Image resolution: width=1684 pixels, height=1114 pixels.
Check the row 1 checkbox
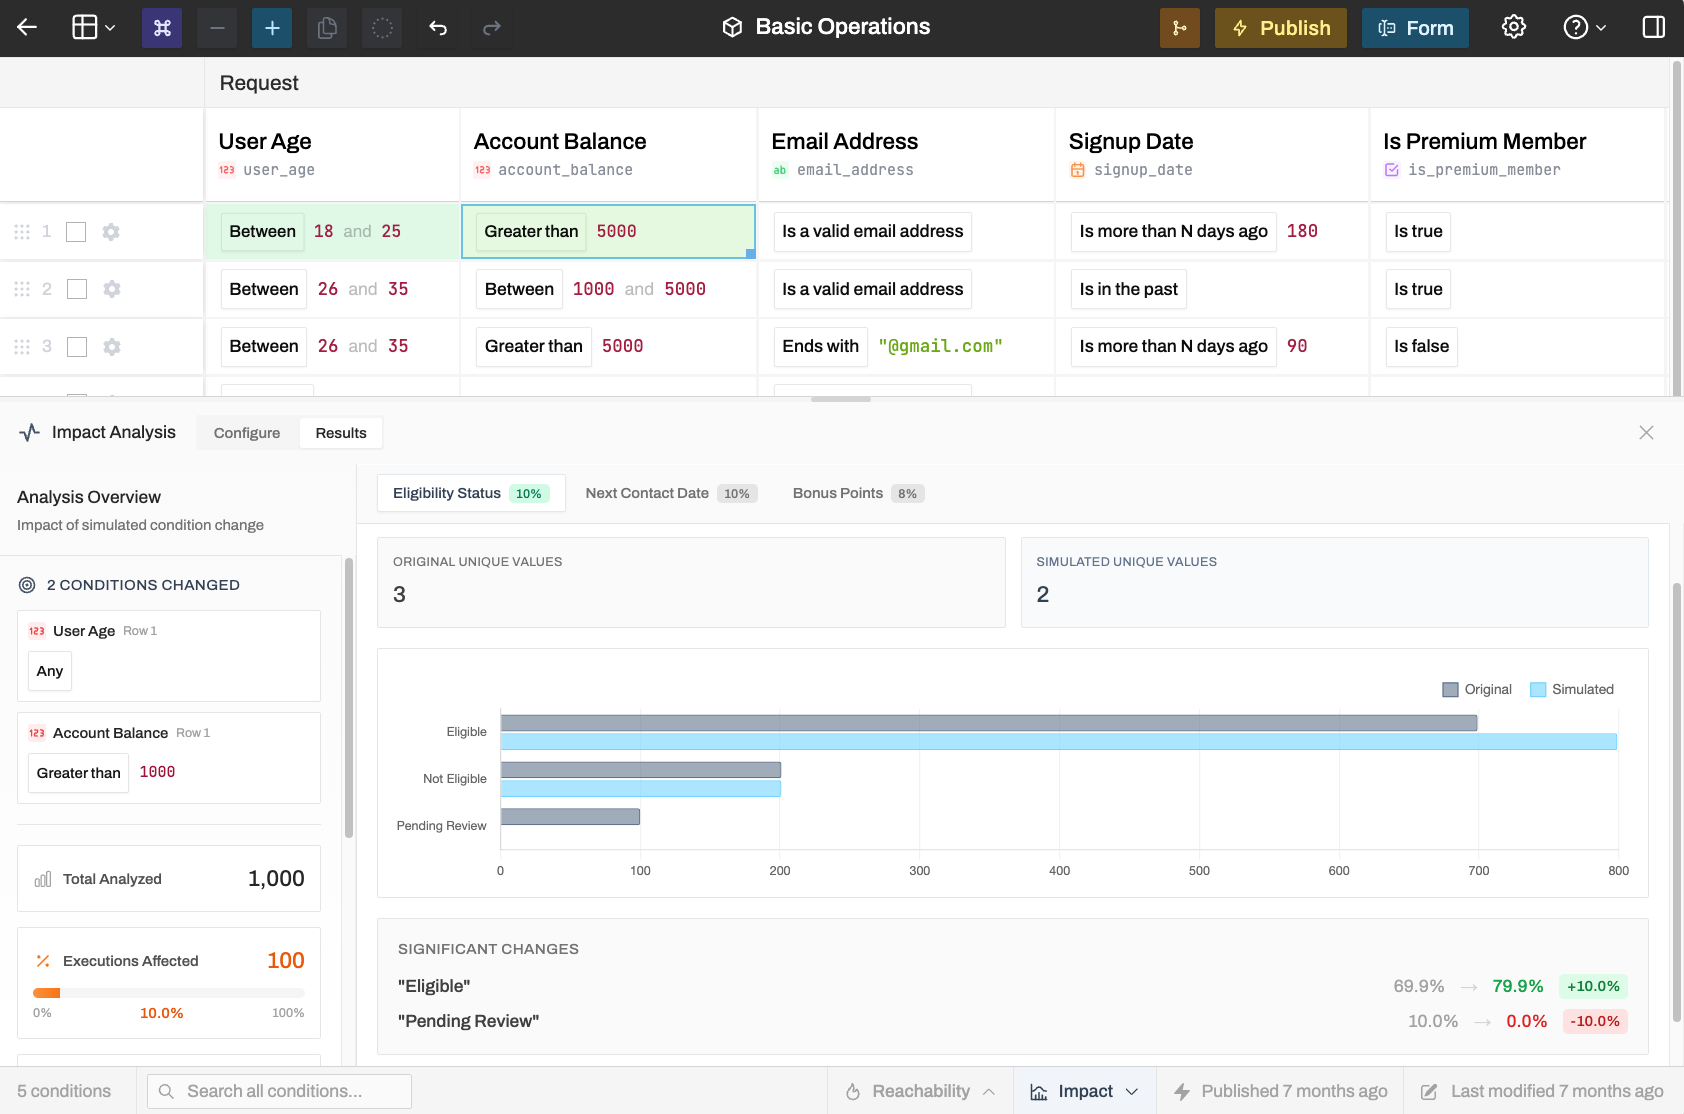click(x=76, y=232)
